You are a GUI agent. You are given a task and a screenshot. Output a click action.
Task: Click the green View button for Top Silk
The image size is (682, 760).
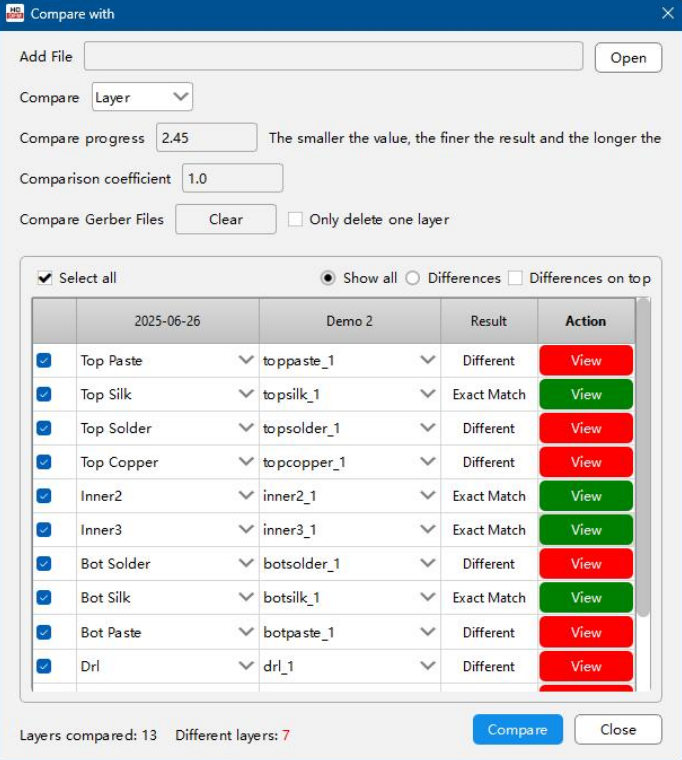(585, 394)
